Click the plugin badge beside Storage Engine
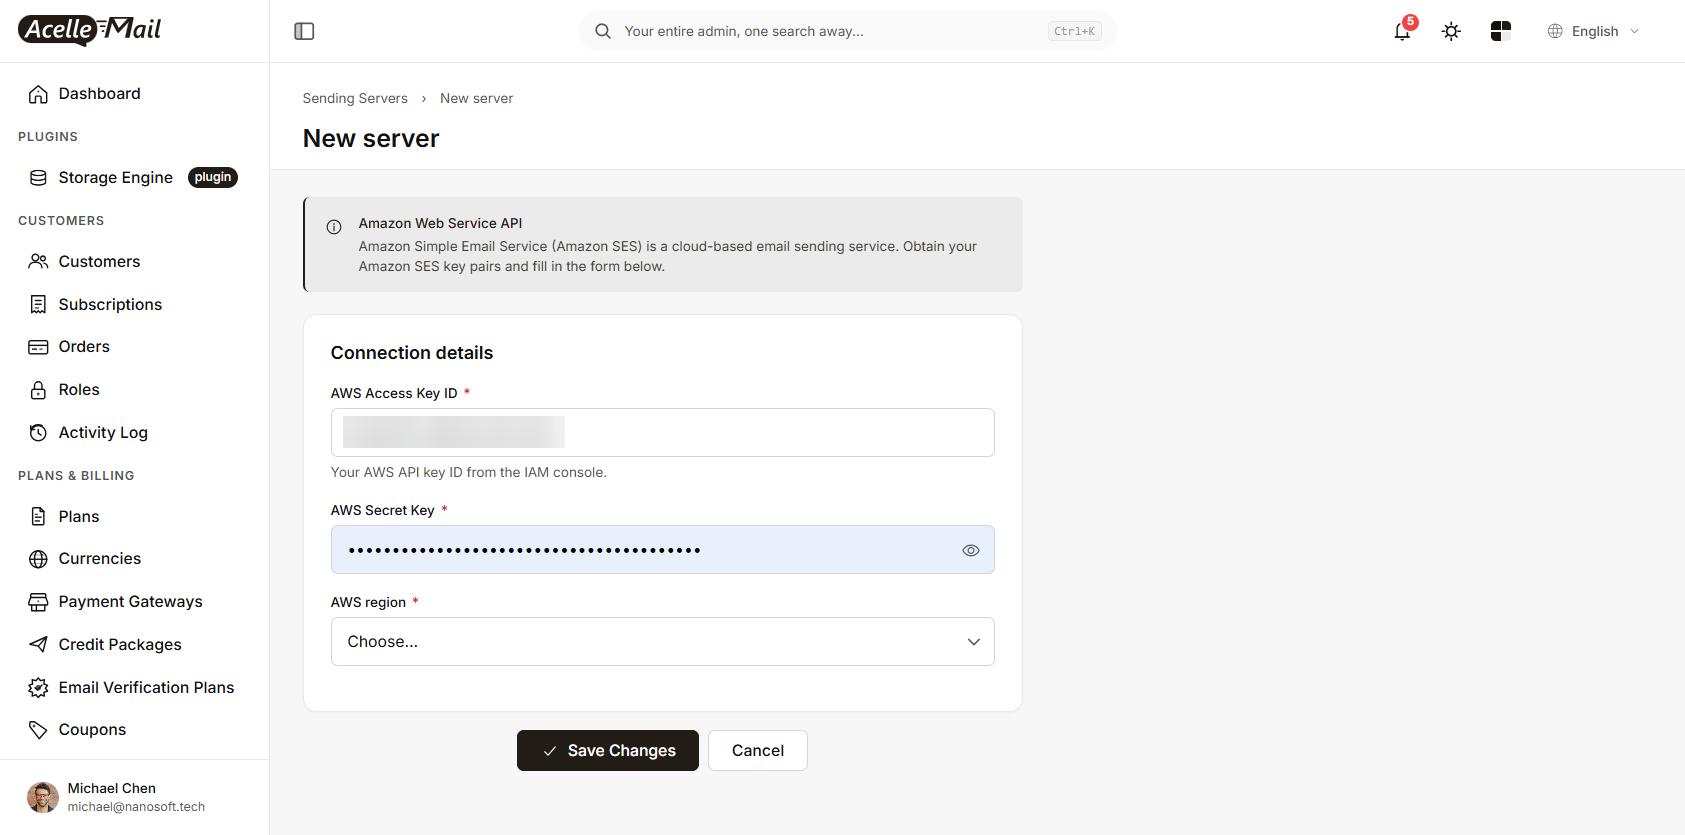Image resolution: width=1685 pixels, height=835 pixels. coord(213,177)
